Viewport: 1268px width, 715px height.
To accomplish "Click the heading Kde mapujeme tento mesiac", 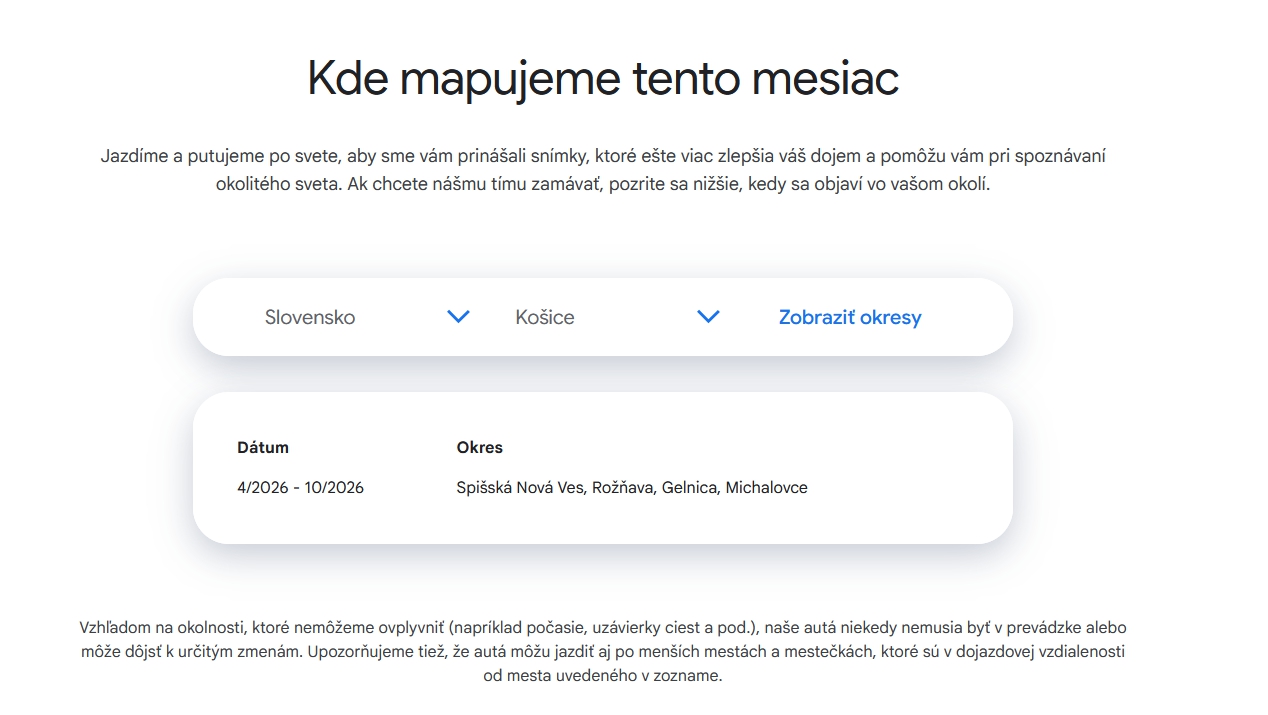I will click(602, 78).
